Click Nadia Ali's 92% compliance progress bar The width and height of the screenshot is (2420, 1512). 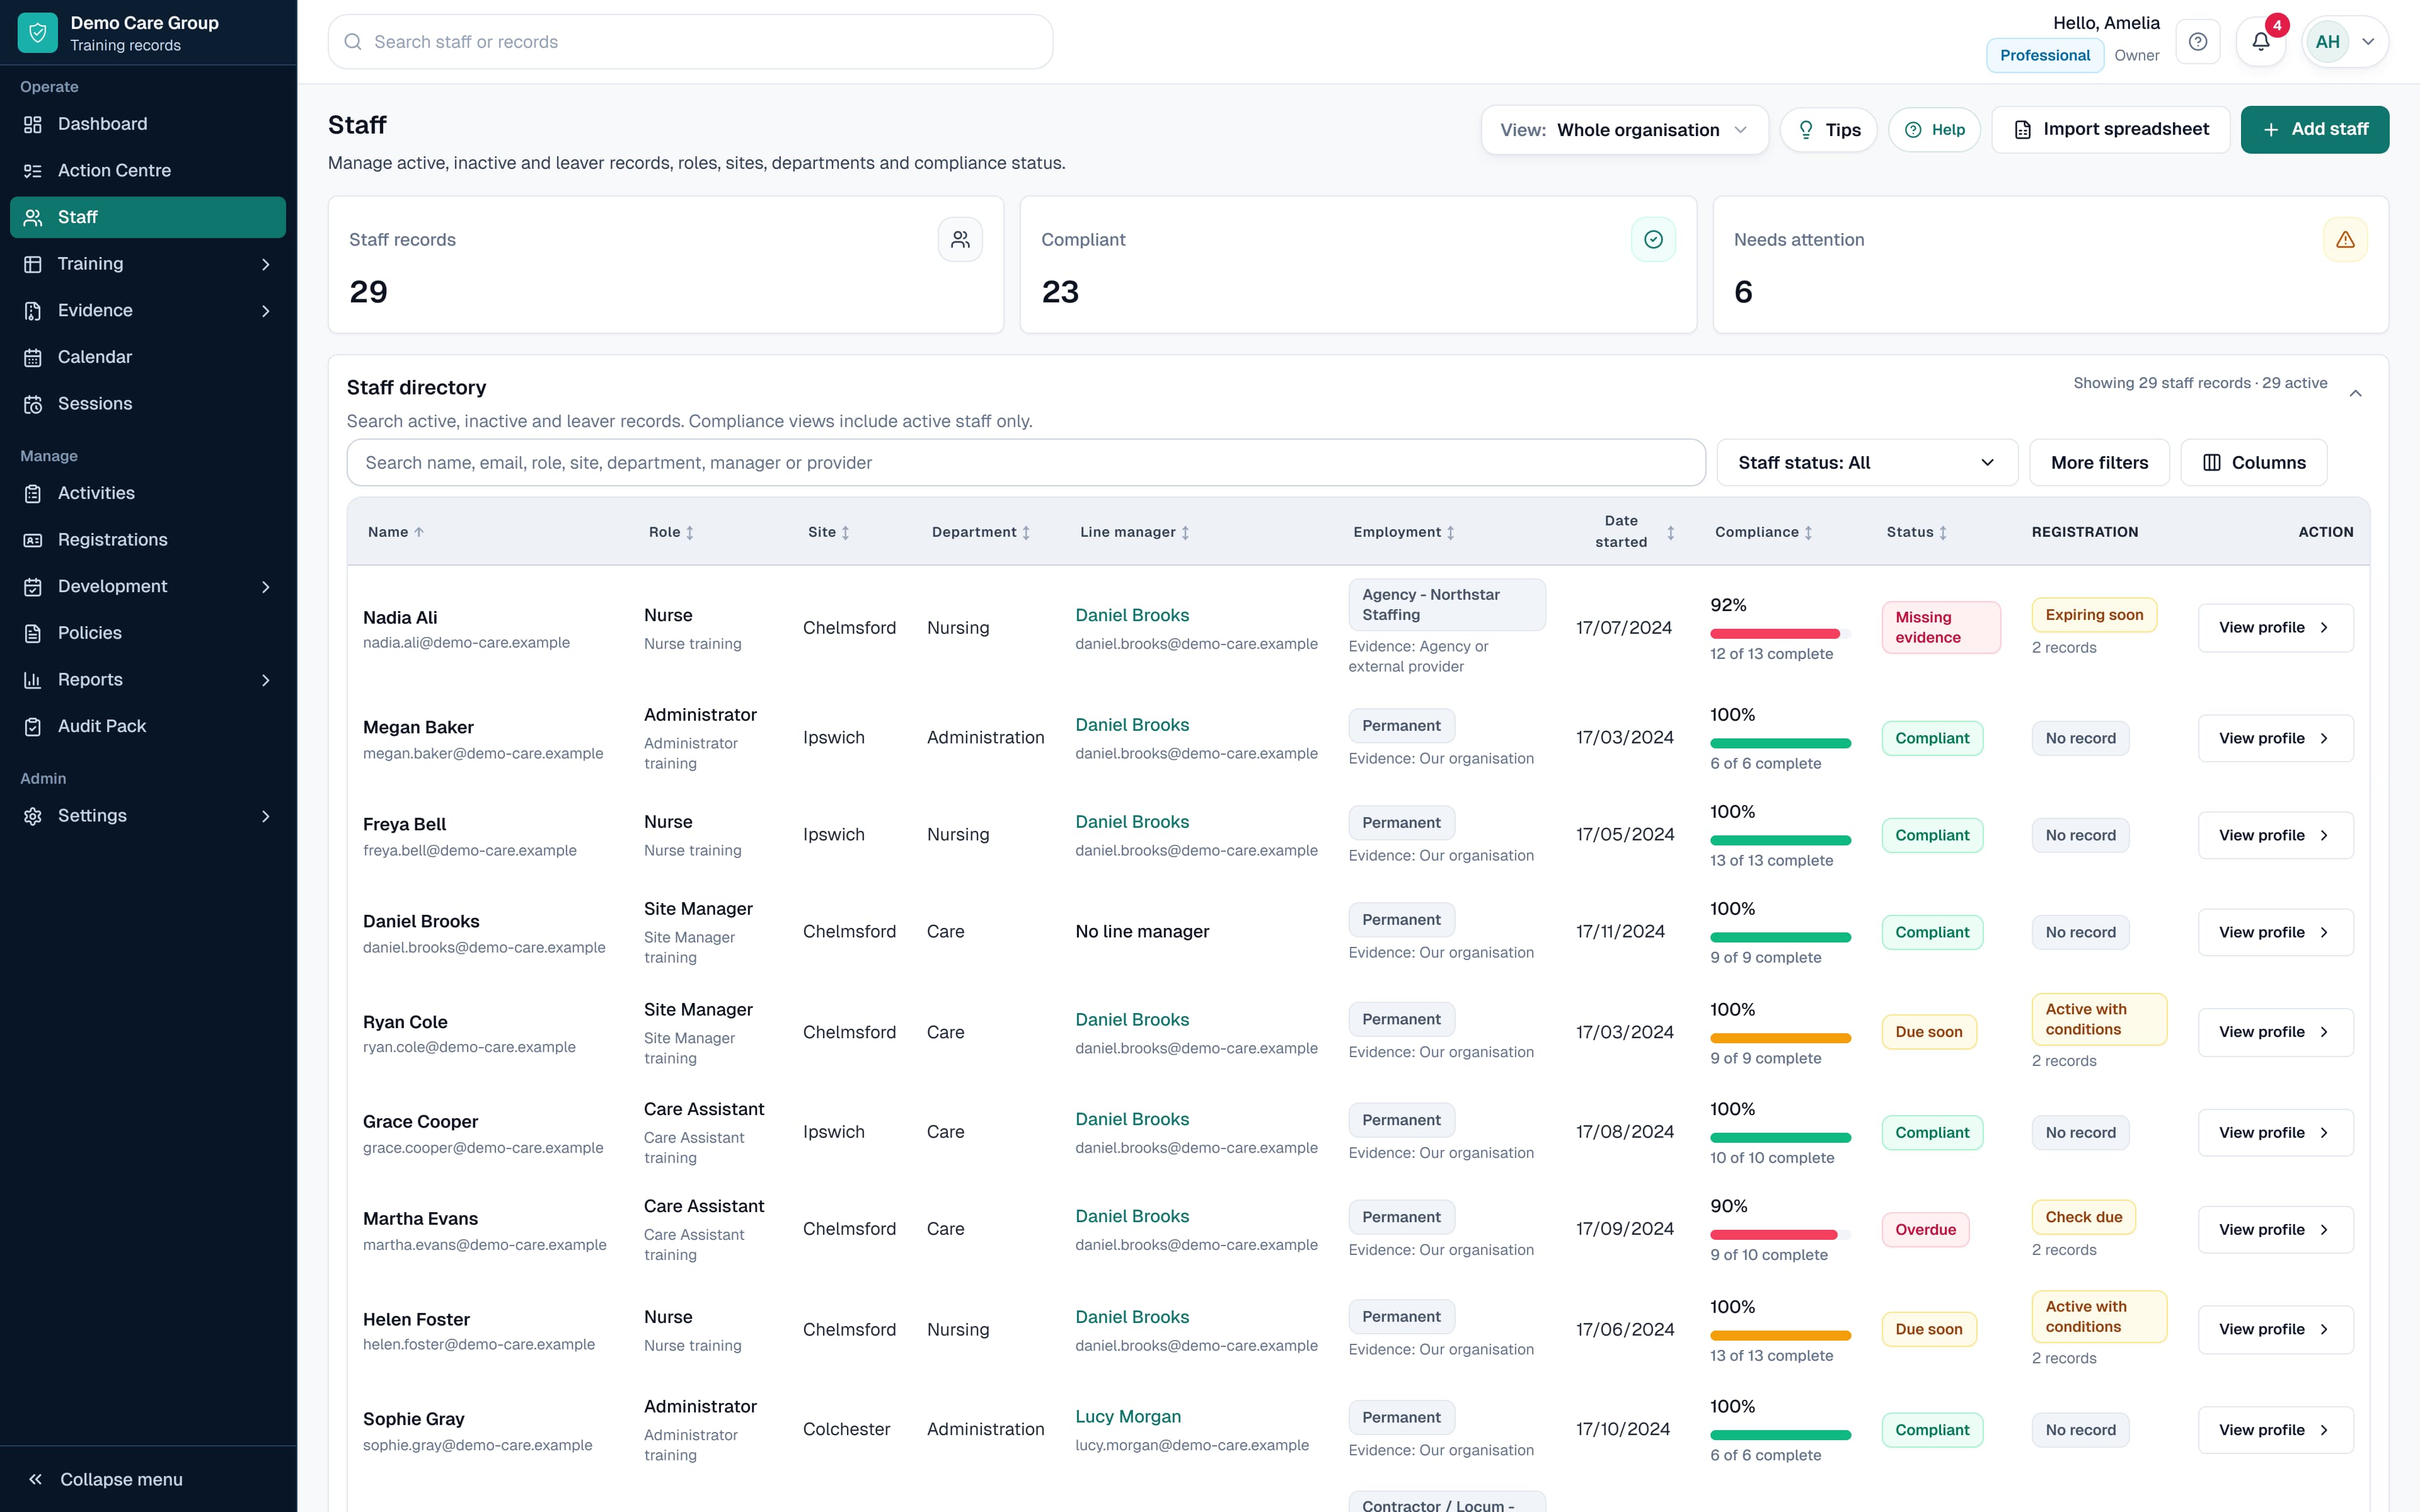tap(1780, 634)
